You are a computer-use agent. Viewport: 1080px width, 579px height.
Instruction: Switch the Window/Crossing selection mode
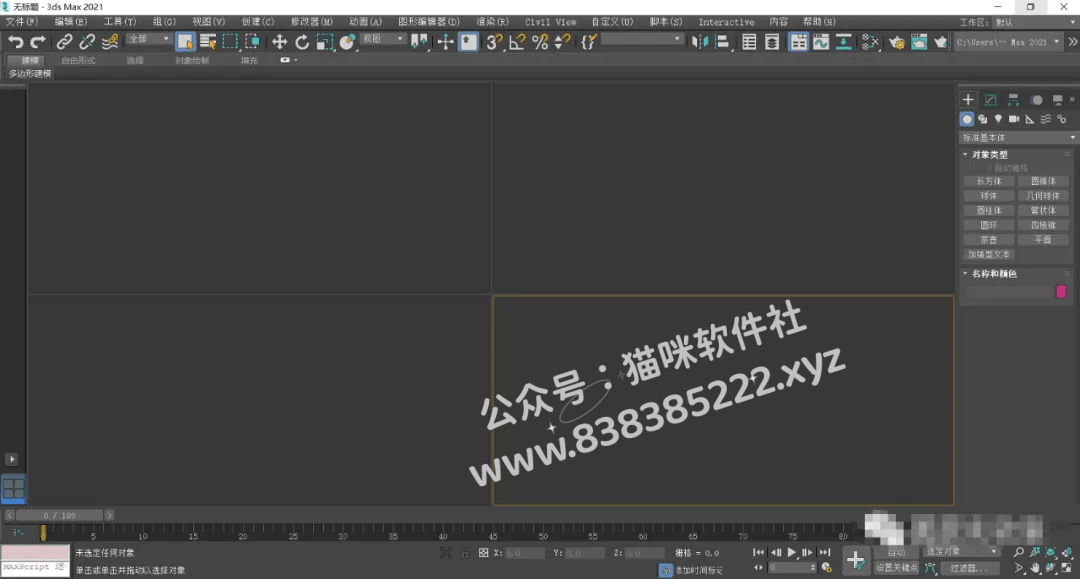click(x=252, y=42)
